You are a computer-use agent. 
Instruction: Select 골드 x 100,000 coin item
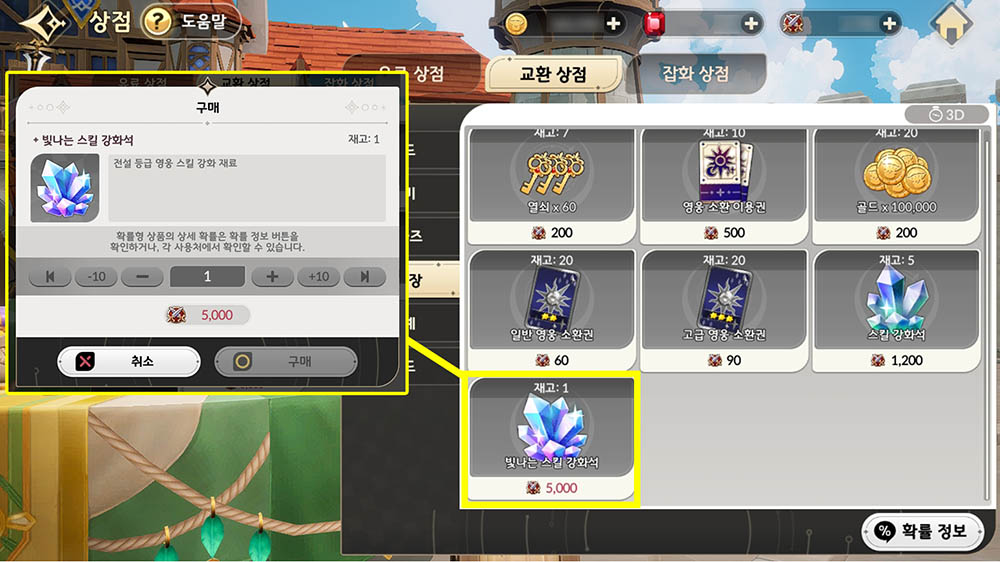(896, 186)
